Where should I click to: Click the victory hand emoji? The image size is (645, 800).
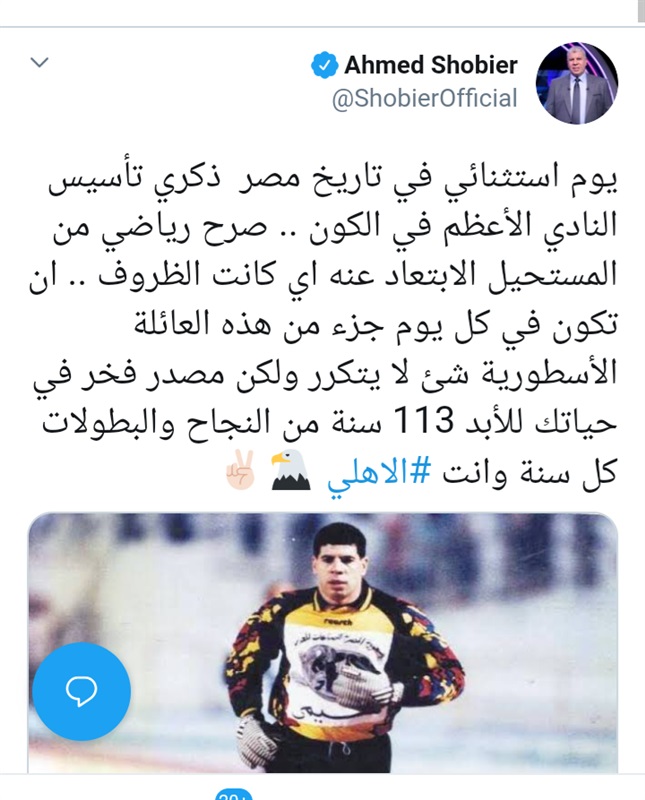click(x=241, y=470)
